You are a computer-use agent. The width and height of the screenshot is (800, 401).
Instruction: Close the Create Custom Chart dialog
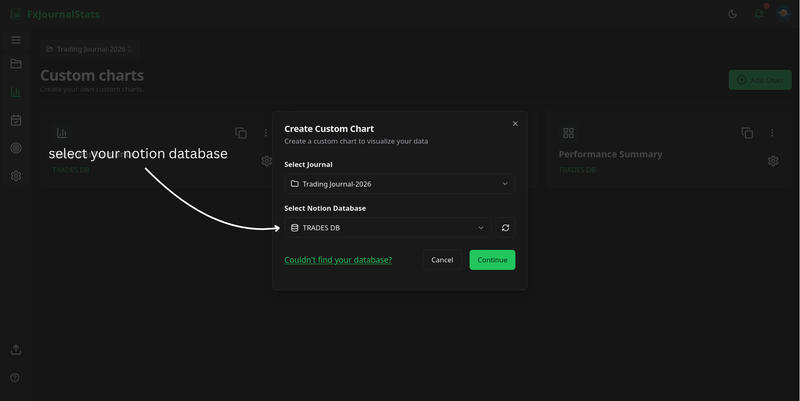coord(515,123)
